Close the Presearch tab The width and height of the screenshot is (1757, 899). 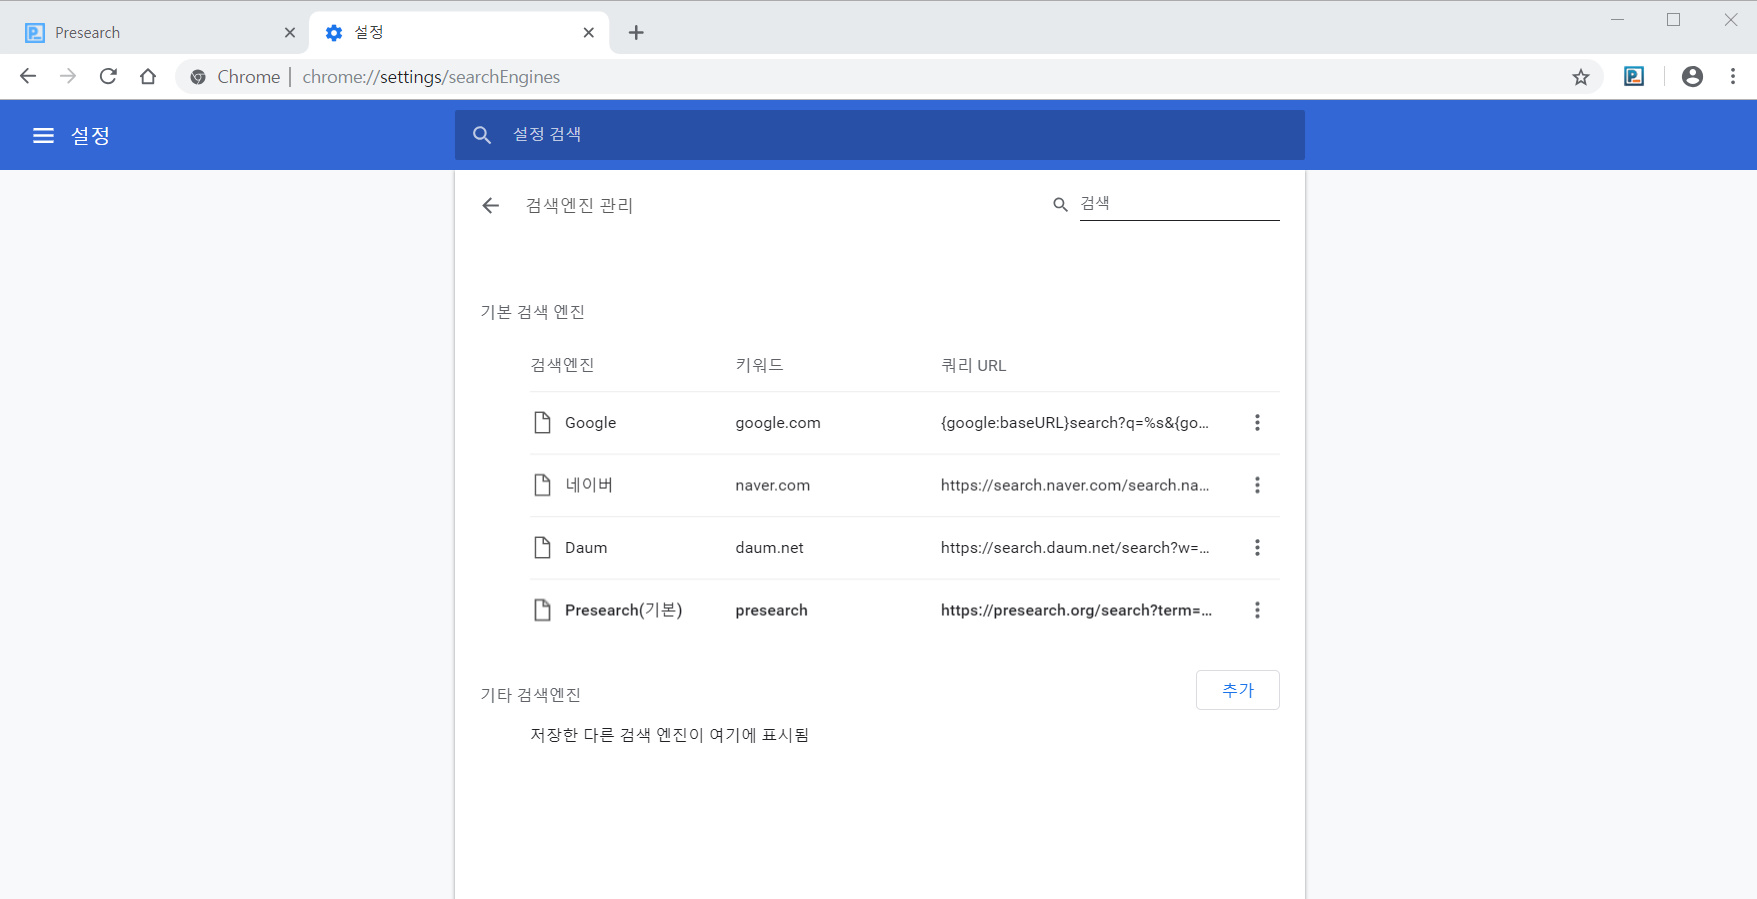(x=290, y=33)
